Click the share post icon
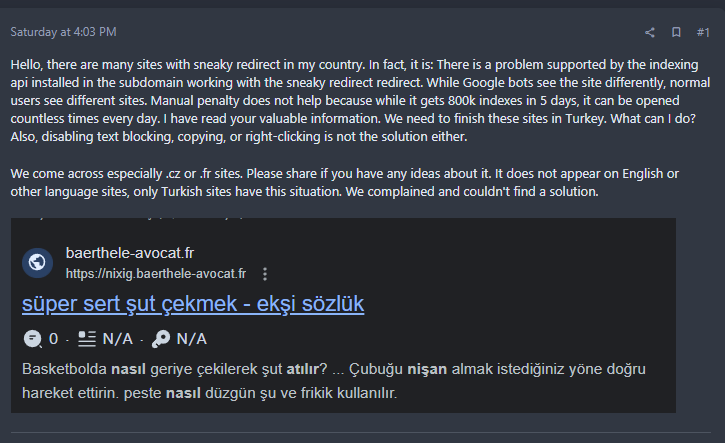Image resolution: width=725 pixels, height=443 pixels. (x=650, y=32)
